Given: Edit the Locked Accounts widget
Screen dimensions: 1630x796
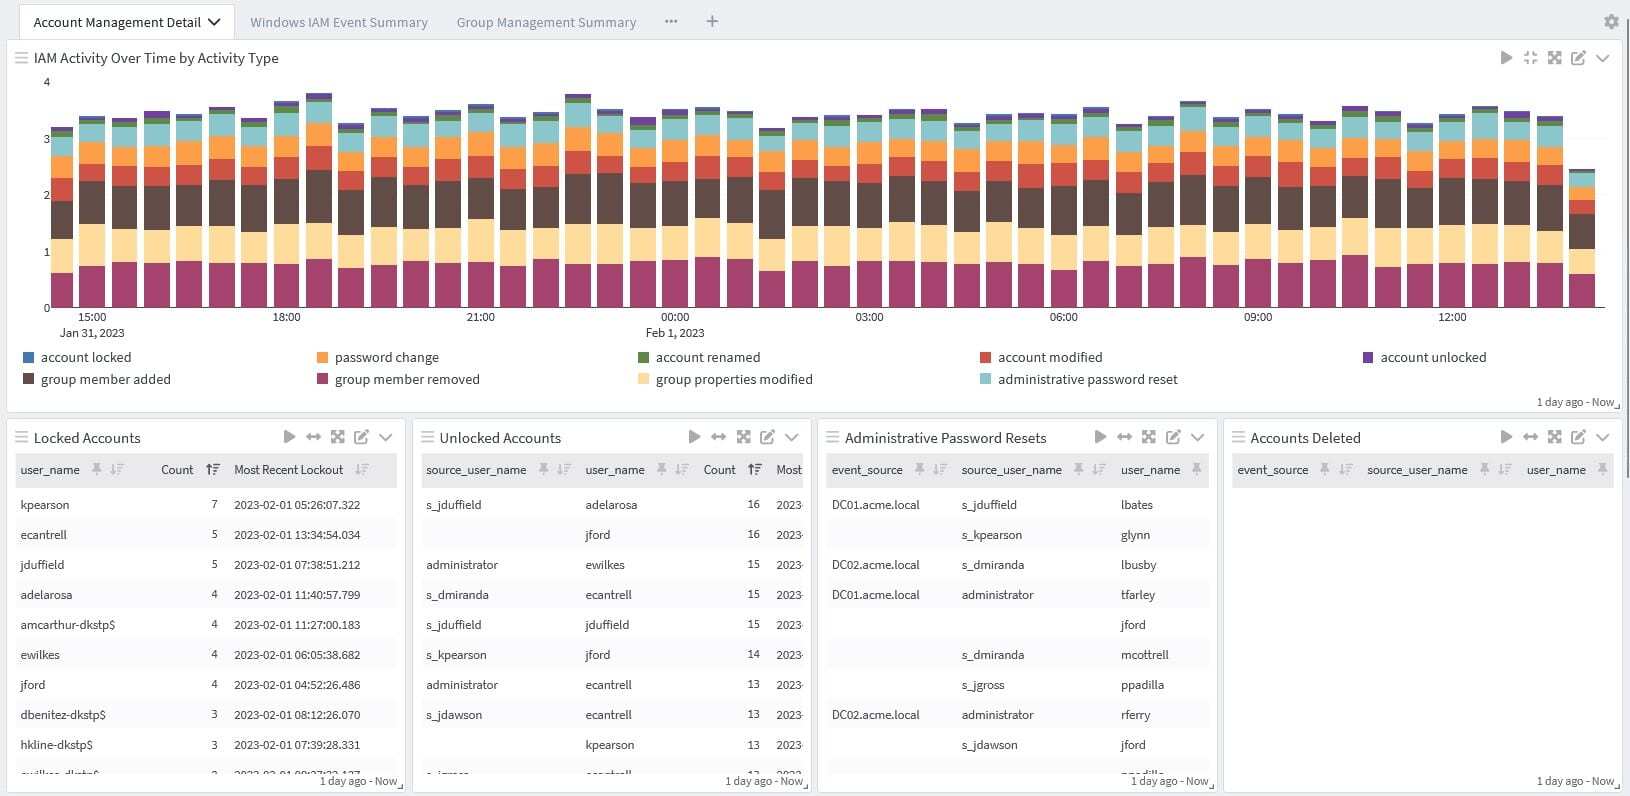Looking at the screenshot, I should 362,437.
